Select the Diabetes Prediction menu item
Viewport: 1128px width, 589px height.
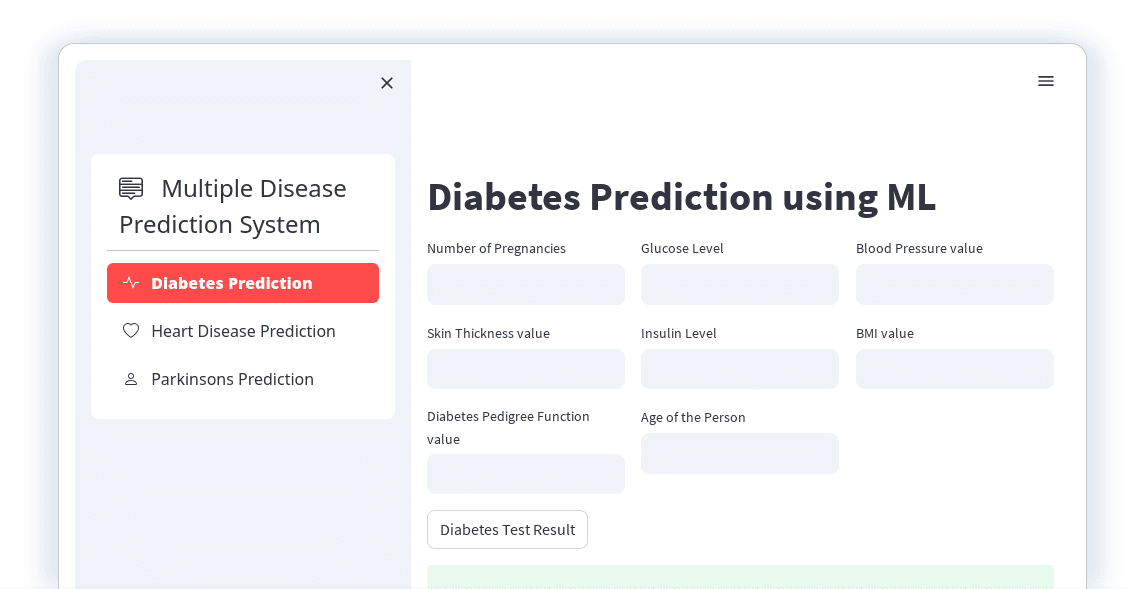[x=243, y=283]
